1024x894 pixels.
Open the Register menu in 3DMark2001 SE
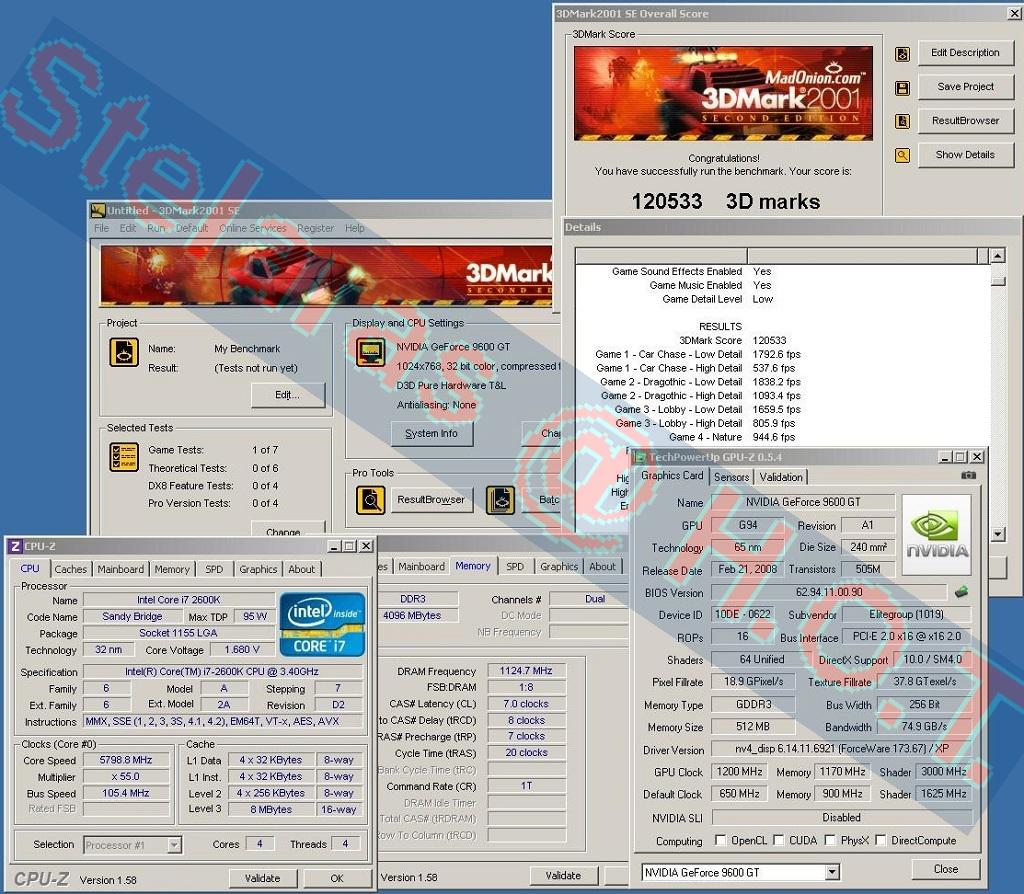point(315,228)
